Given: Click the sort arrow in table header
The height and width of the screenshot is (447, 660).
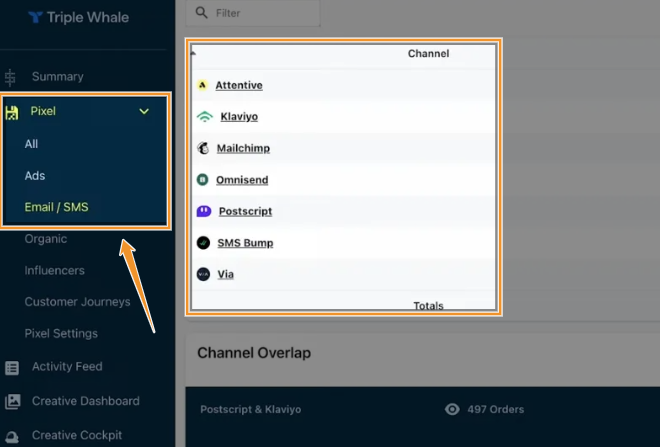Looking at the screenshot, I should pyautogui.click(x=194, y=52).
